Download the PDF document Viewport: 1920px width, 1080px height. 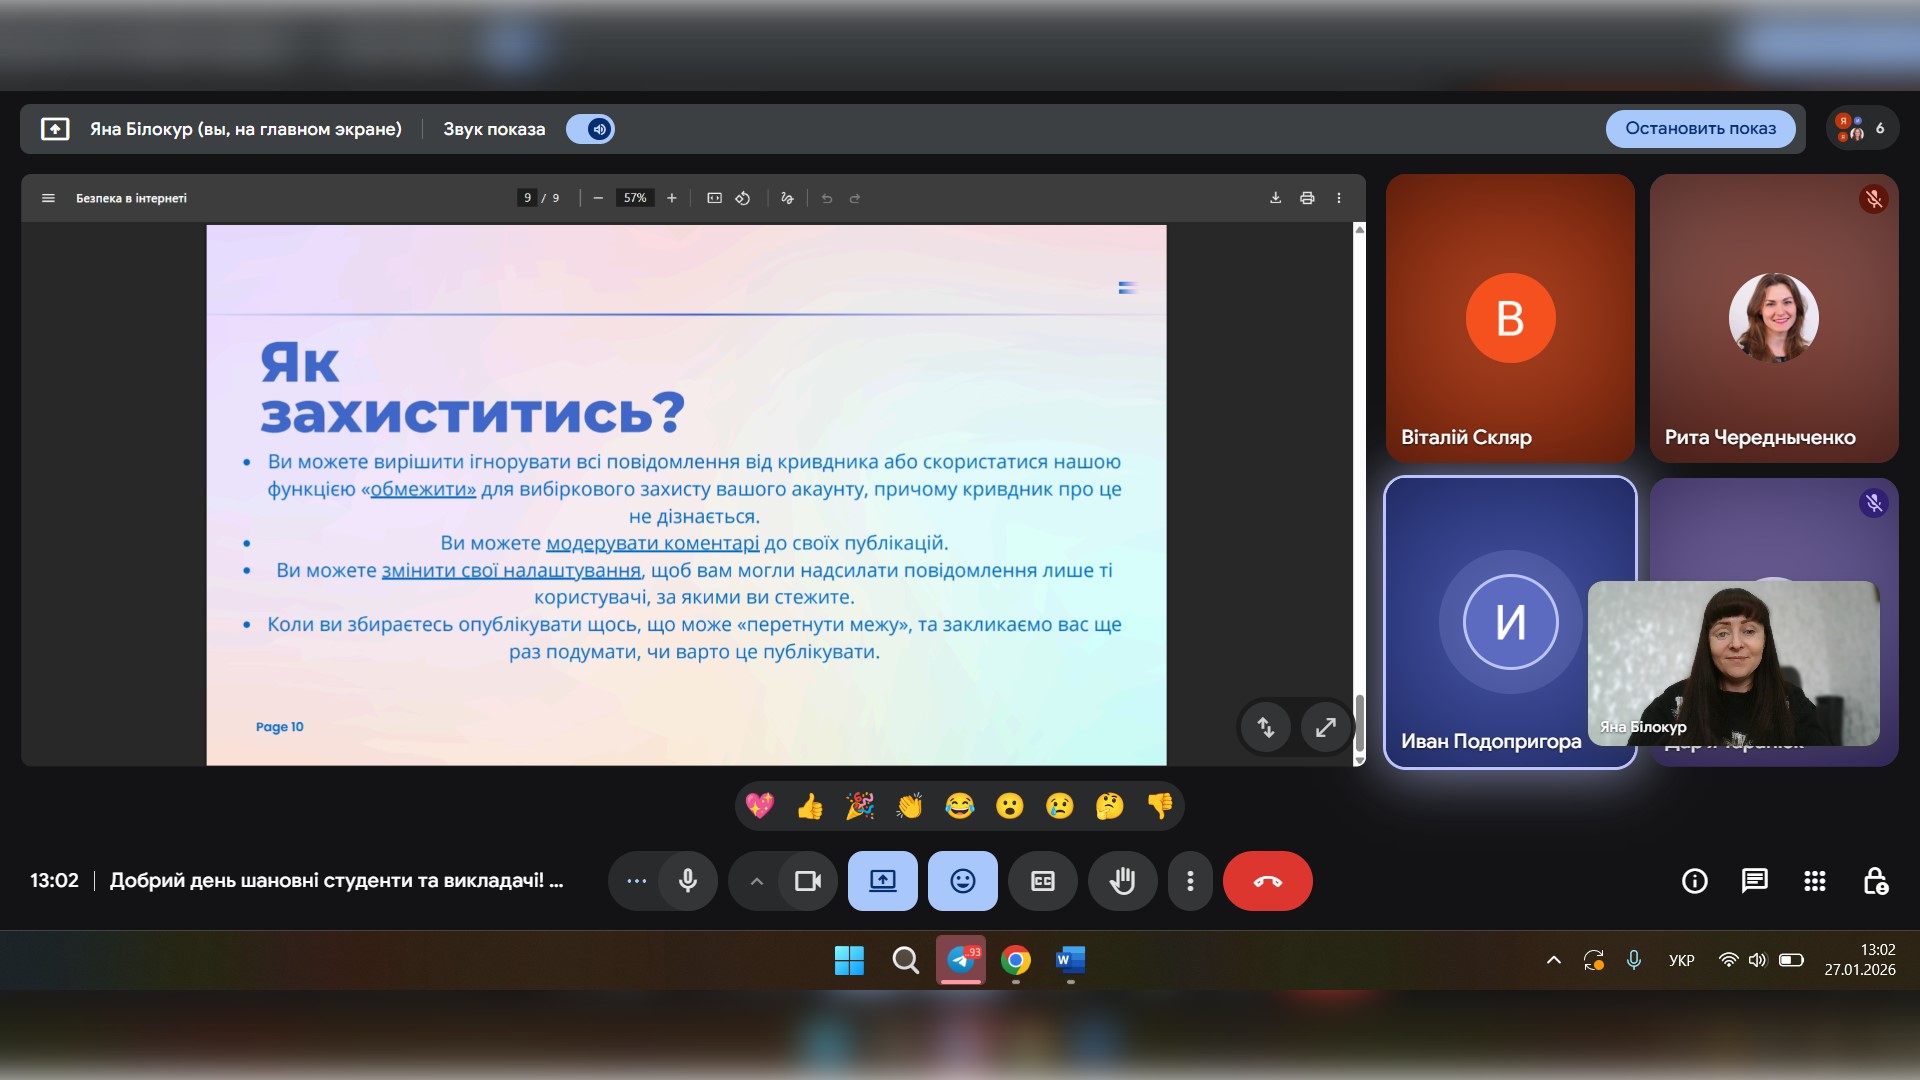tap(1275, 198)
